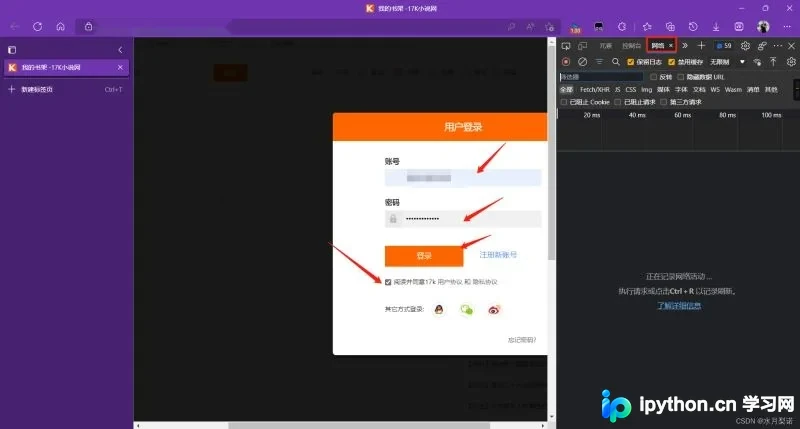
Task: Close the 17K小说网 vertical tab
Action: [120, 67]
